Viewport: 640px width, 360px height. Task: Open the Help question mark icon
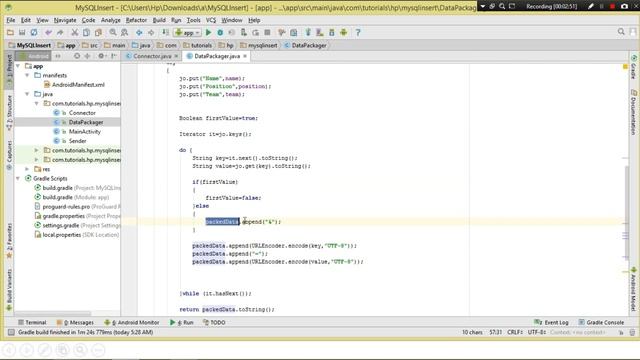(358, 32)
